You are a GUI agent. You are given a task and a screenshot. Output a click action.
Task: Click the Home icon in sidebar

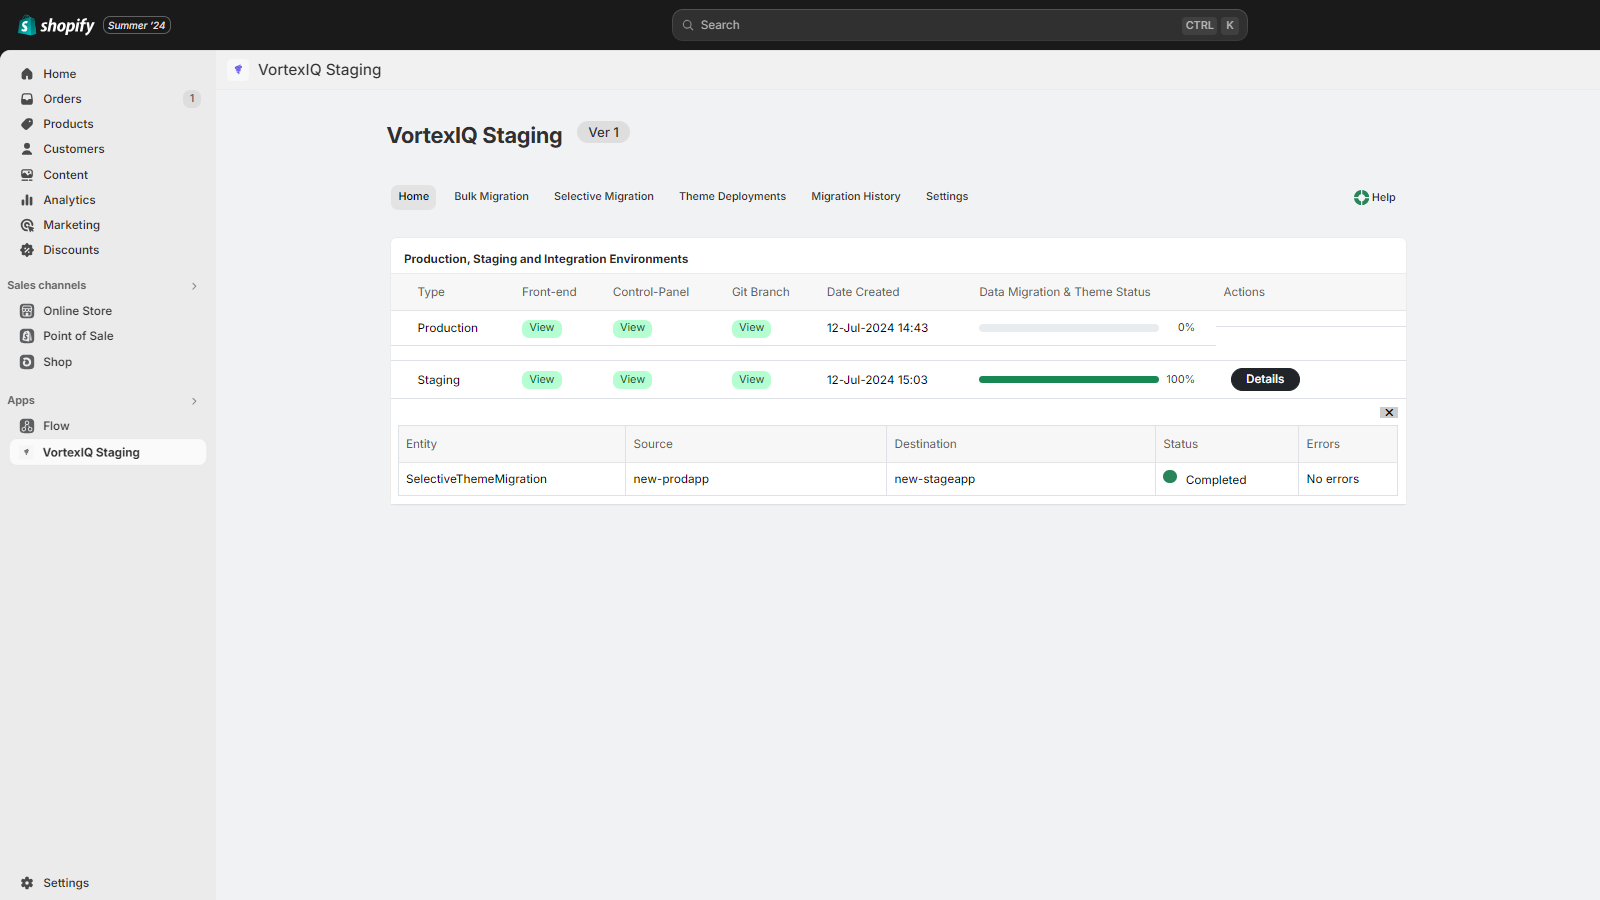(x=27, y=74)
